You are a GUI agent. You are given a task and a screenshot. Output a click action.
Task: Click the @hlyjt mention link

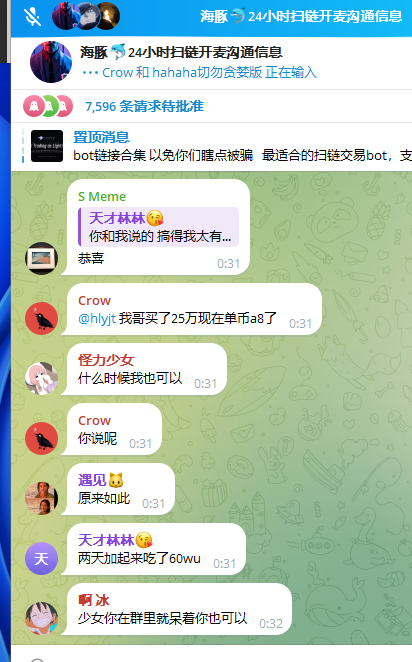click(x=97, y=318)
